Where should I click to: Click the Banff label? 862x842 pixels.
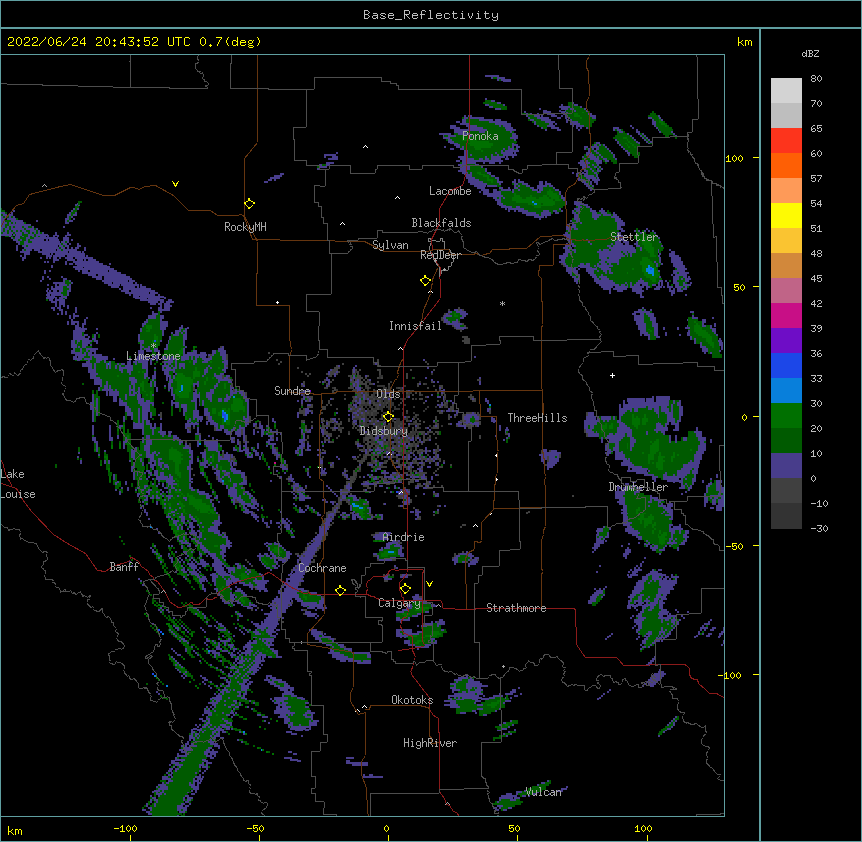point(124,567)
